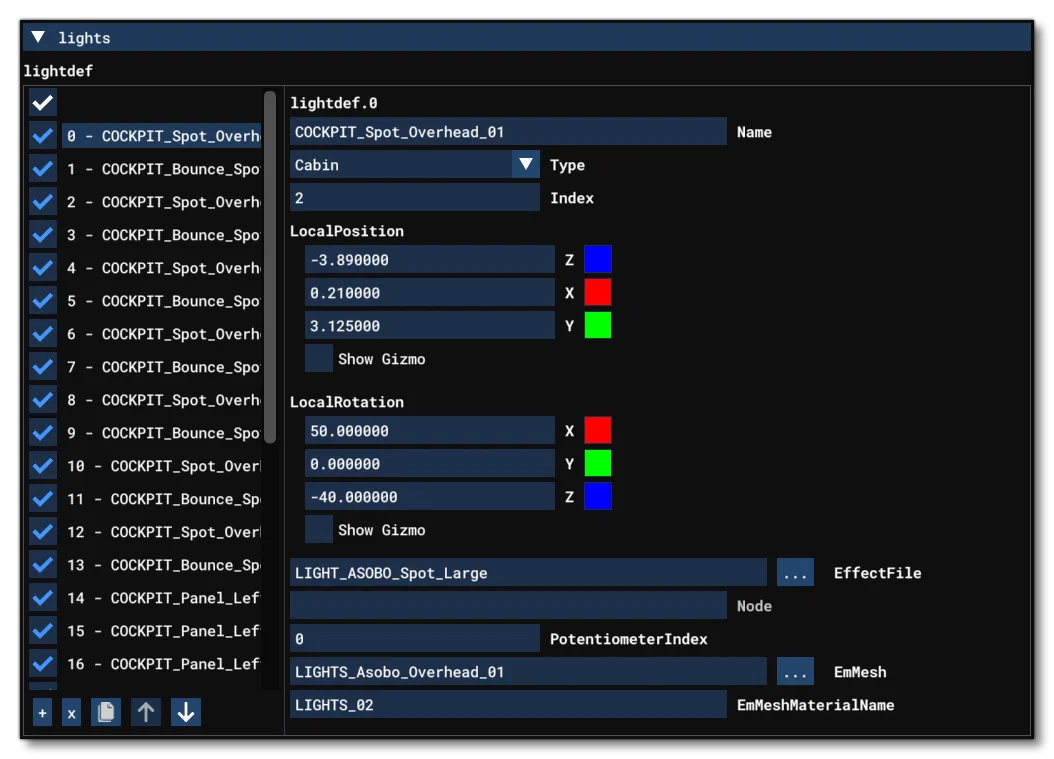Browse EmMesh with ellipsis button
Screen dimensions: 1054x759
795,672
